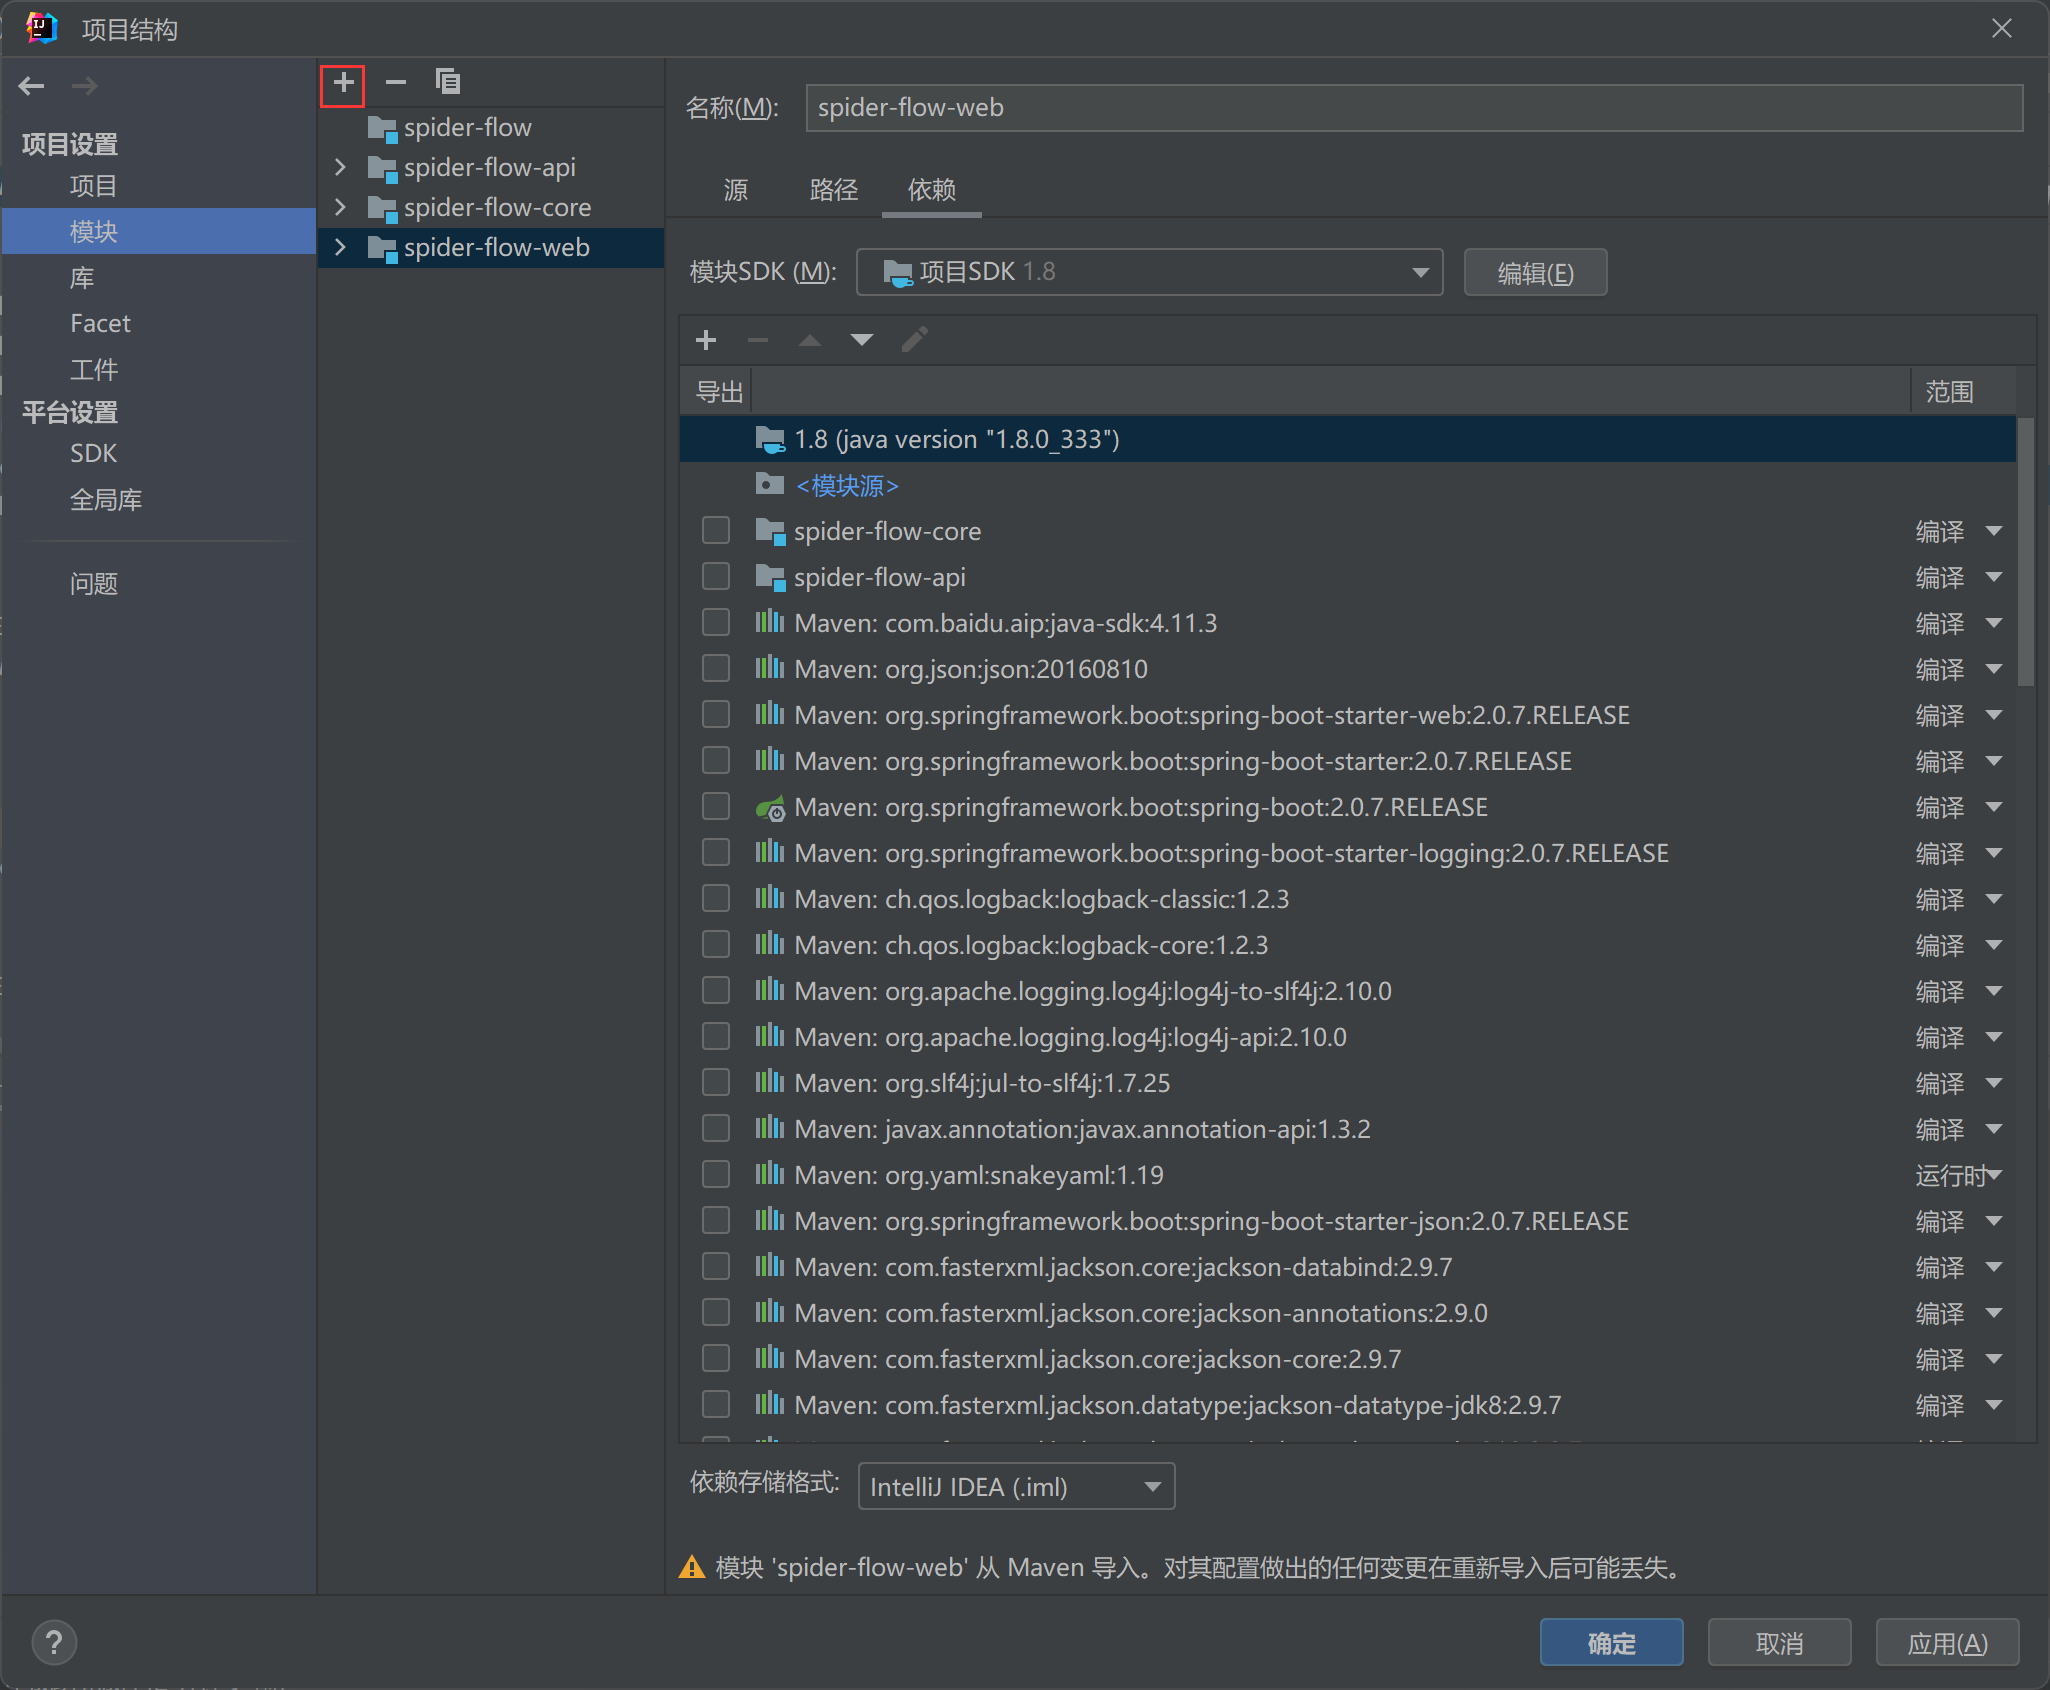Click the 编辑 (Edit) SDK button
Screen dimensions: 2050x1690
click(x=1535, y=272)
